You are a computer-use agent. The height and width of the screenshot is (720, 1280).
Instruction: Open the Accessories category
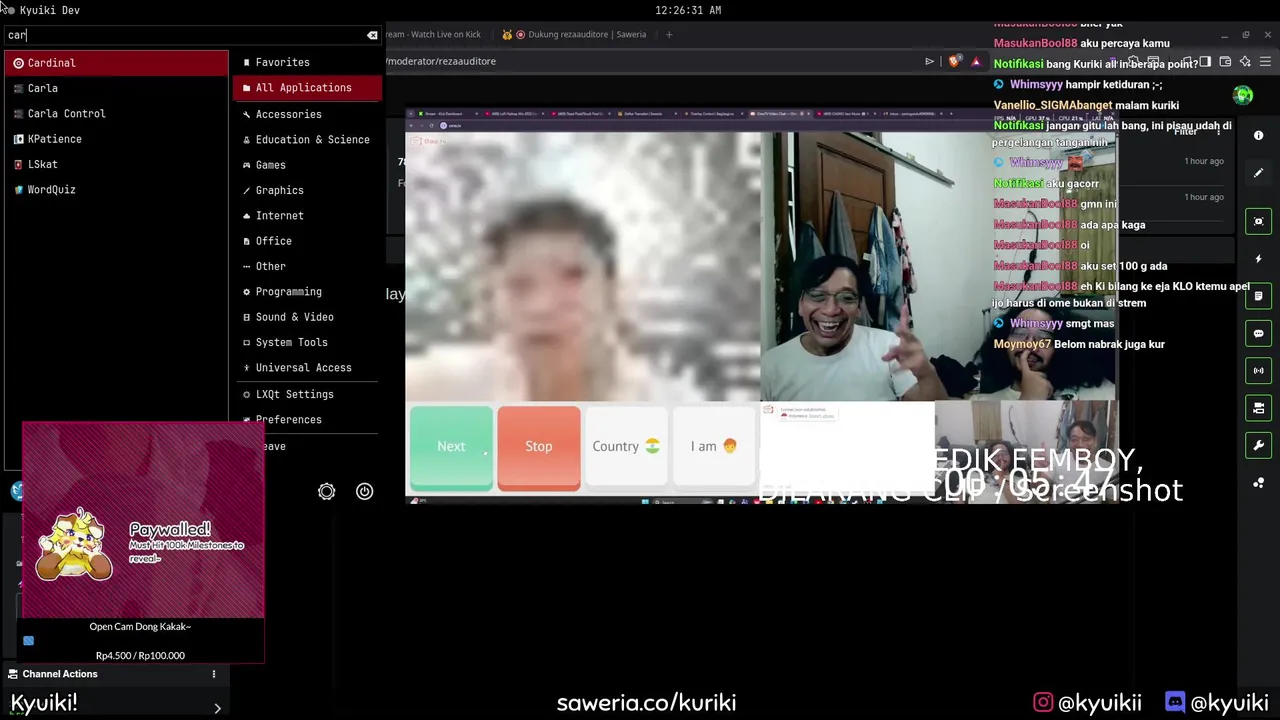click(x=307, y=114)
